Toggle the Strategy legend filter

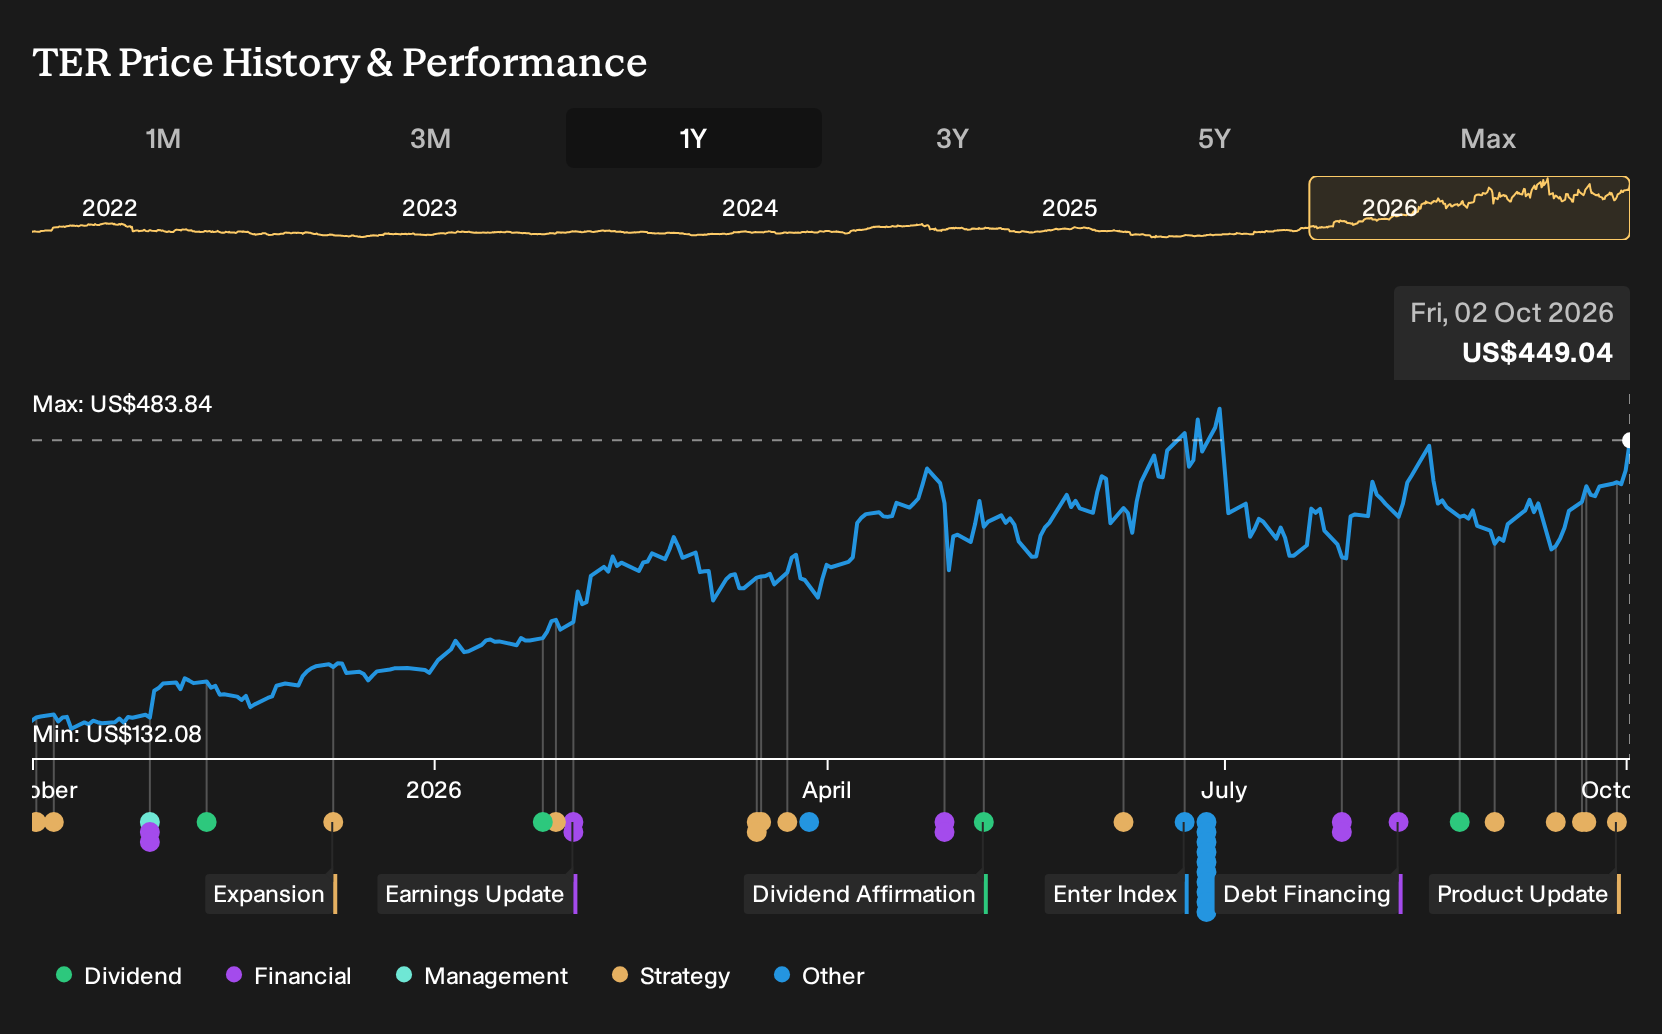tap(671, 976)
